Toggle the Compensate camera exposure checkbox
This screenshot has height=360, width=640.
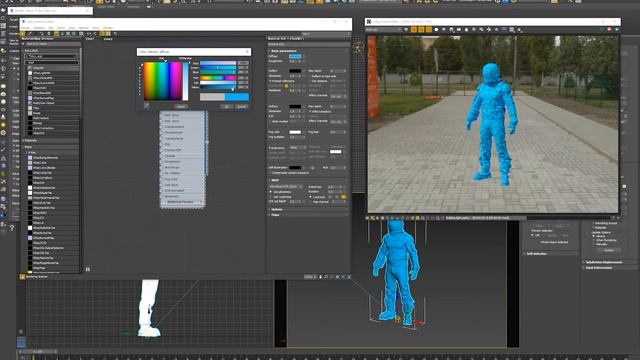tap(270, 173)
